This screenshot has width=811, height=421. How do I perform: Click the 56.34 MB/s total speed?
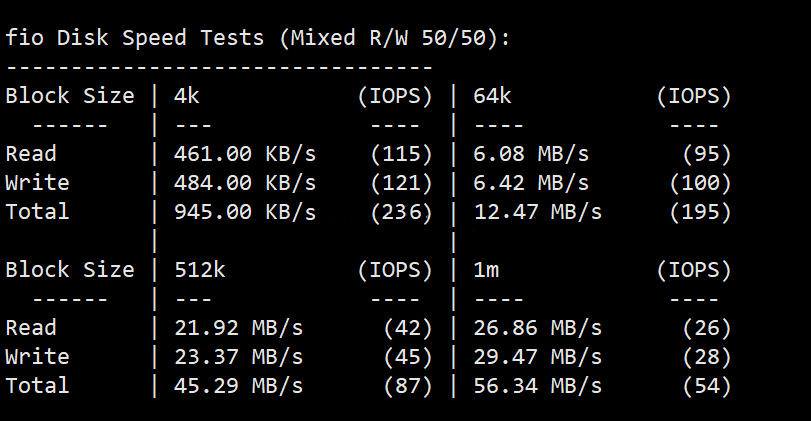click(x=537, y=385)
